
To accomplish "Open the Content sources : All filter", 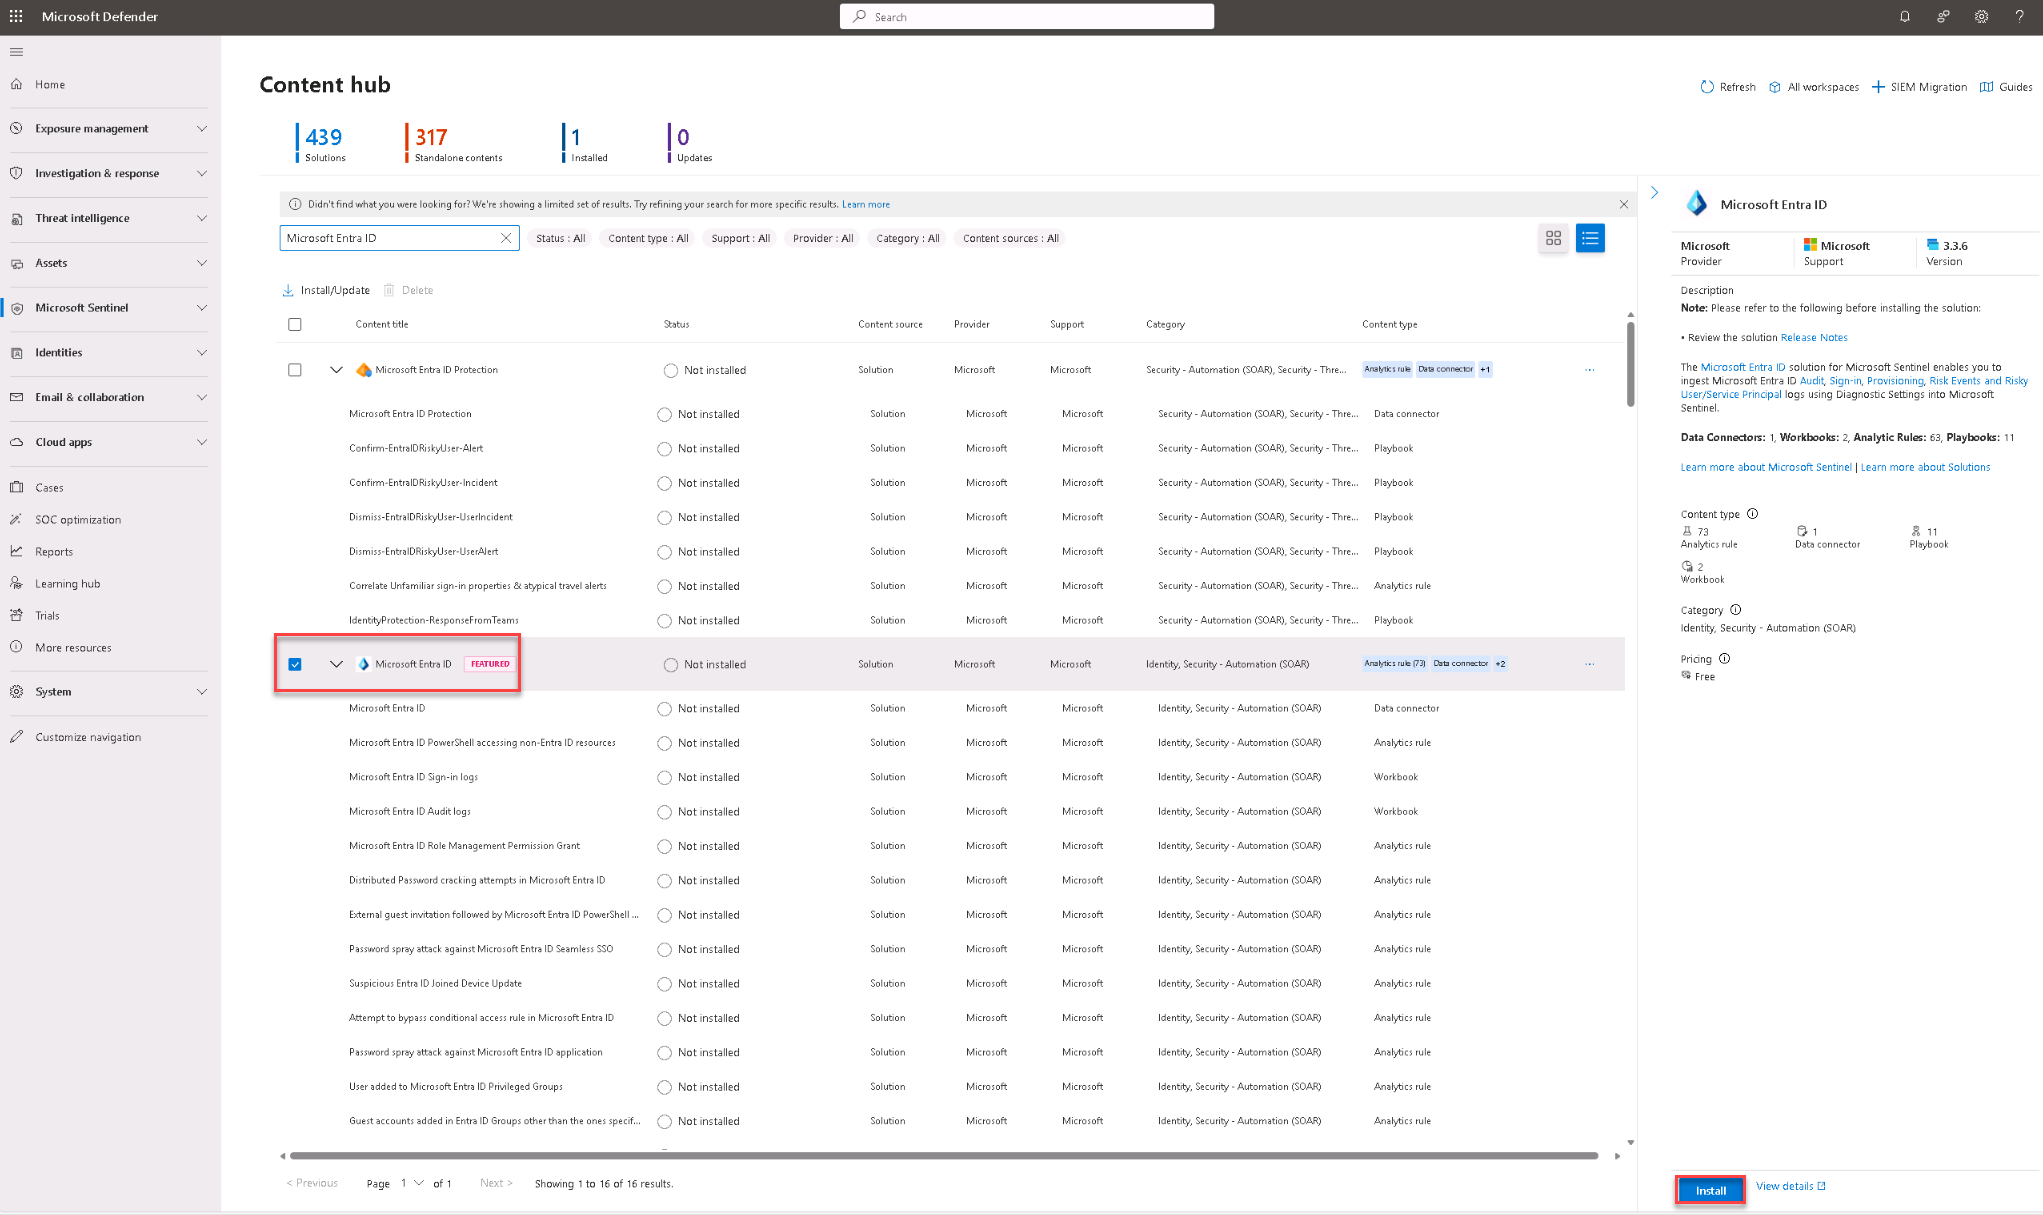I will click(x=1010, y=238).
